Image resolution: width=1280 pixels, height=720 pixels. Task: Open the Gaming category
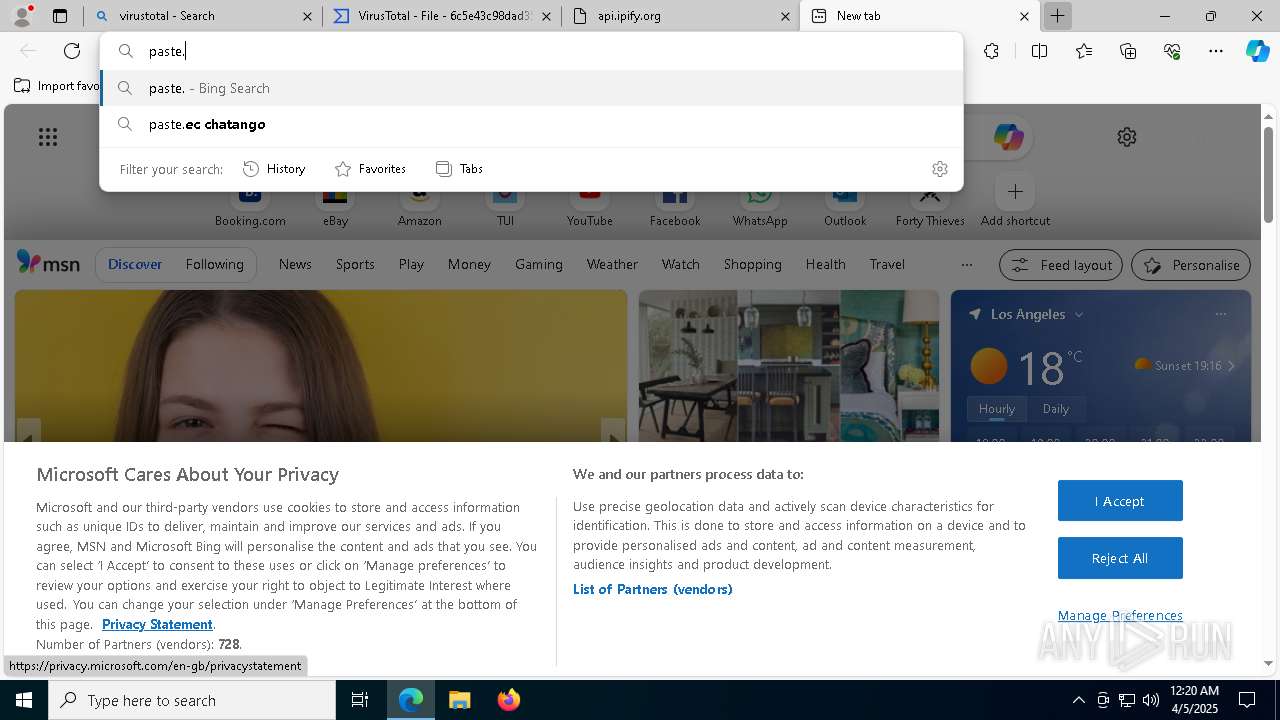click(539, 264)
